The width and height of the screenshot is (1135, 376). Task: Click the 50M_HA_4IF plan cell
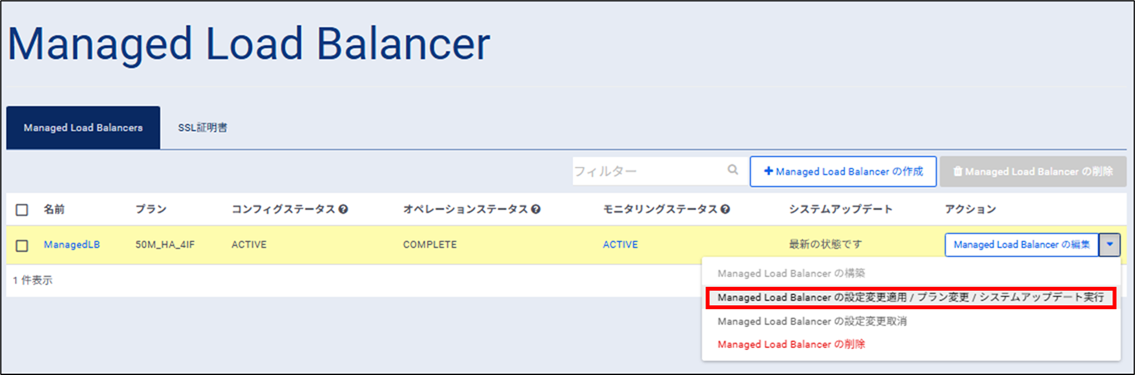coord(165,245)
